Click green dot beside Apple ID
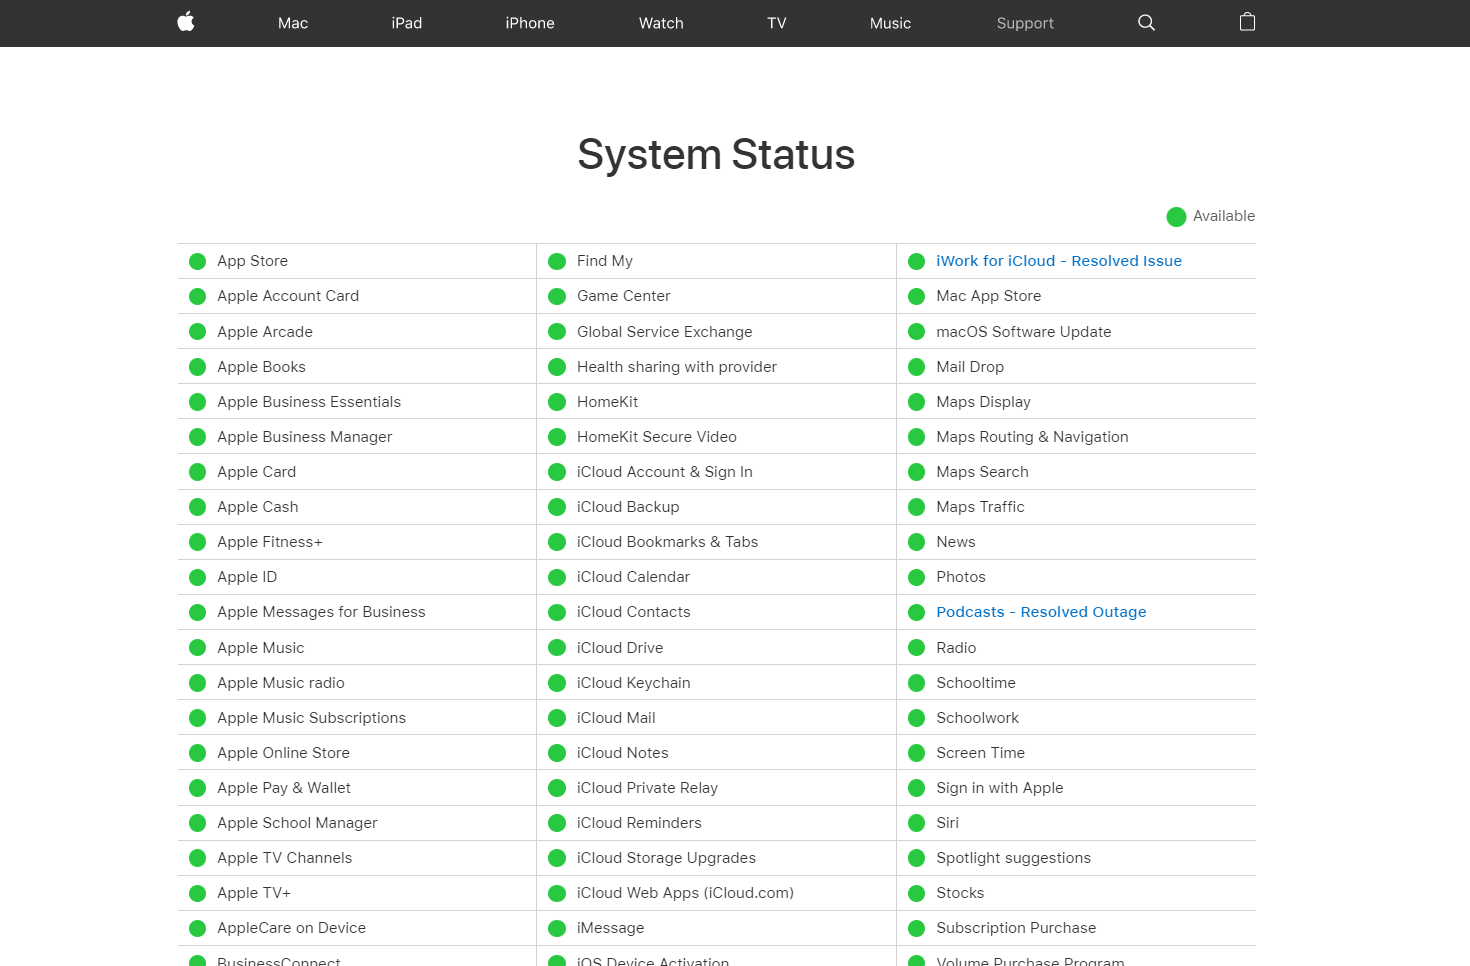This screenshot has height=966, width=1470. (198, 577)
